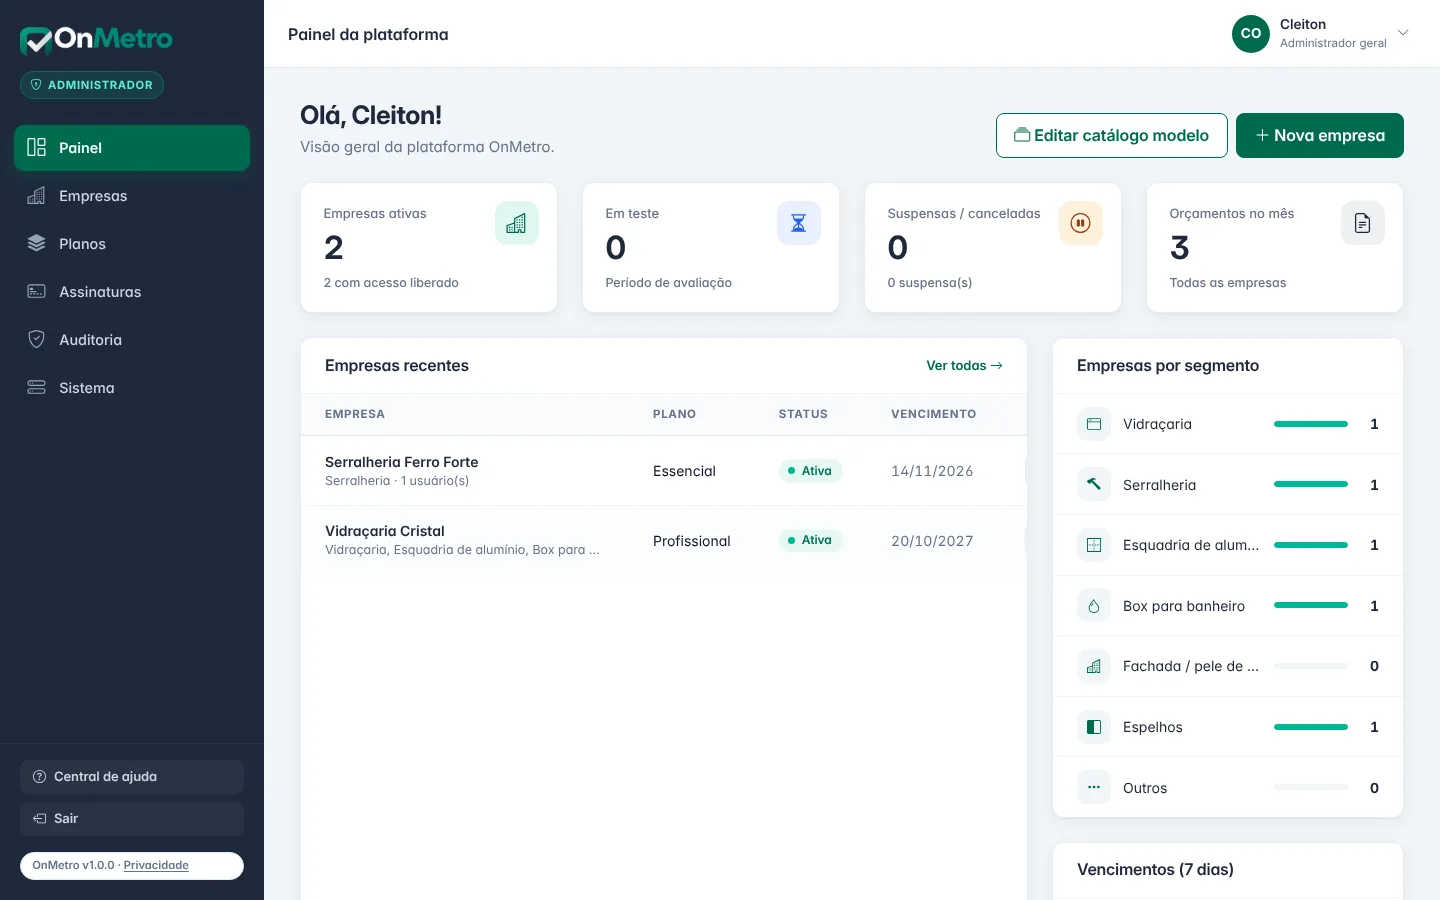The image size is (1440, 900).
Task: Open the Auditoria menu item
Action: pyautogui.click(x=132, y=340)
